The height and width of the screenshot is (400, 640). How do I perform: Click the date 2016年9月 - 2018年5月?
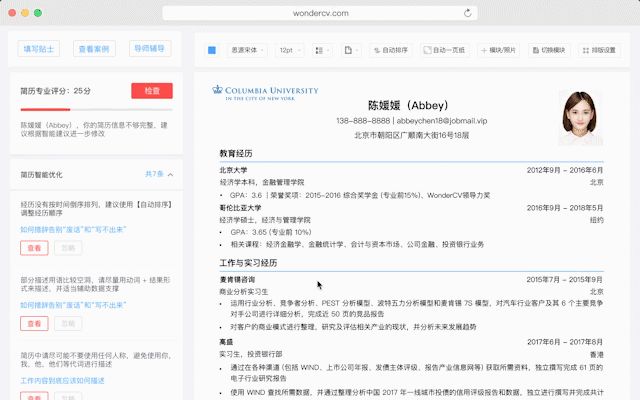tap(565, 208)
